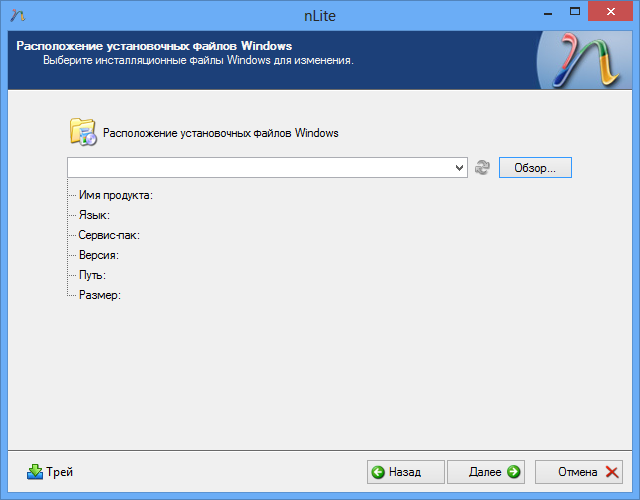This screenshot has width=640, height=500.
Task: Cancel the wizard with Отмена button
Action: tap(579, 472)
